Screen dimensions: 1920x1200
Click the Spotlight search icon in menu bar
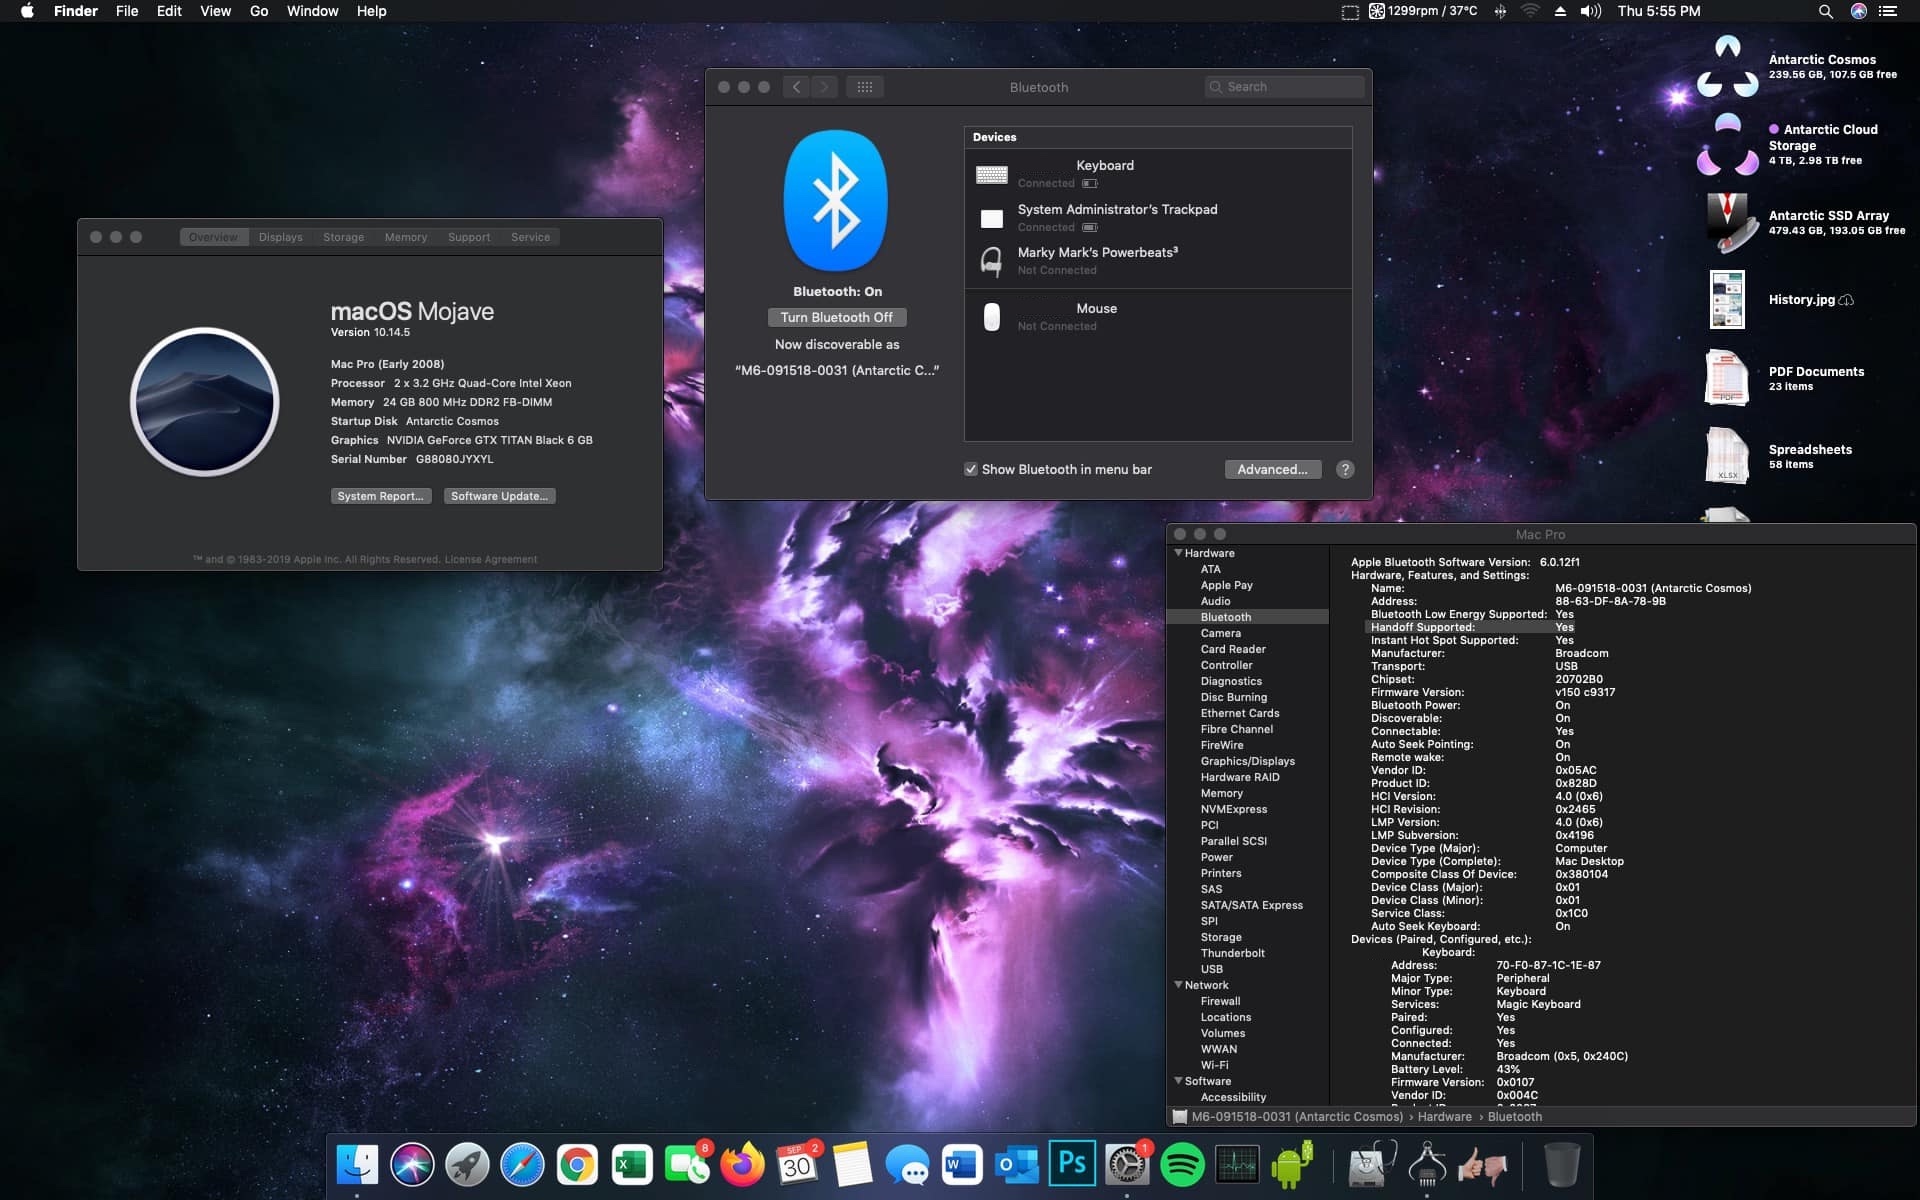click(x=1824, y=11)
